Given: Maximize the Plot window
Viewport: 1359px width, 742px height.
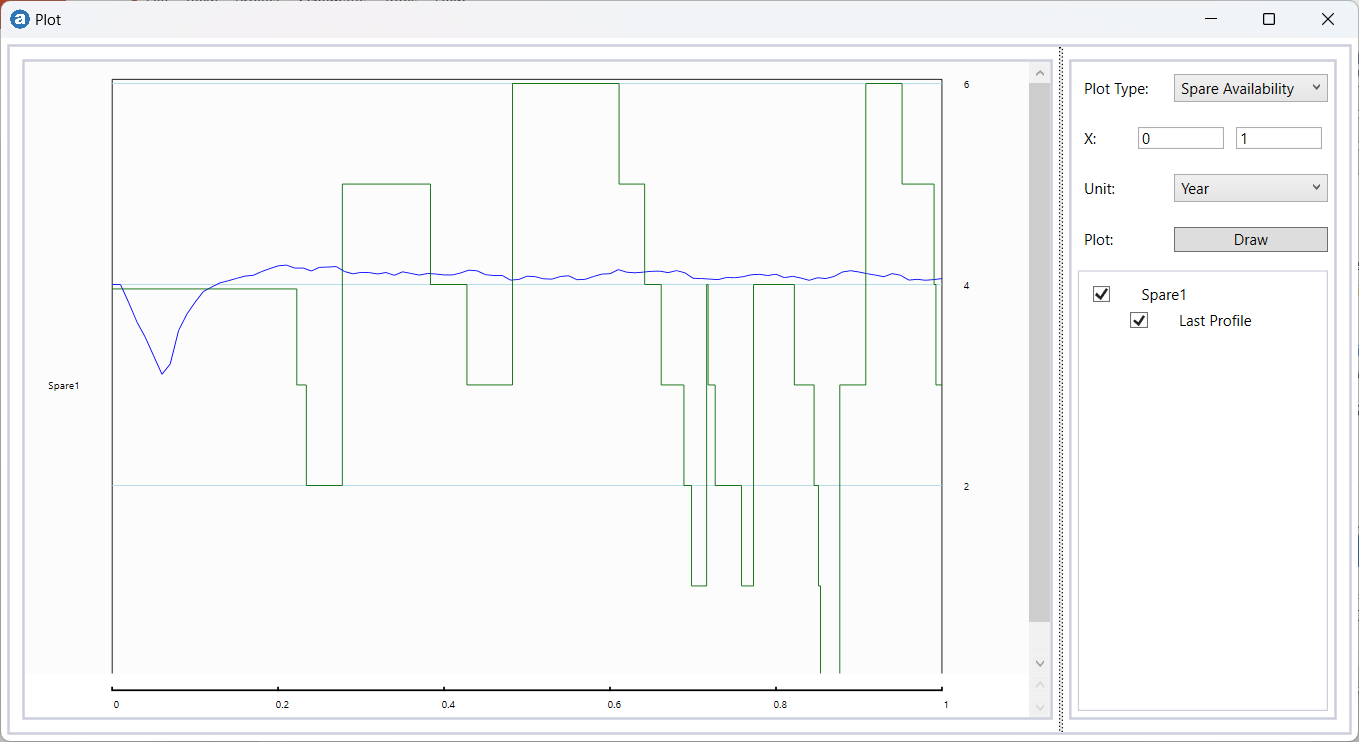Looking at the screenshot, I should point(1269,19).
